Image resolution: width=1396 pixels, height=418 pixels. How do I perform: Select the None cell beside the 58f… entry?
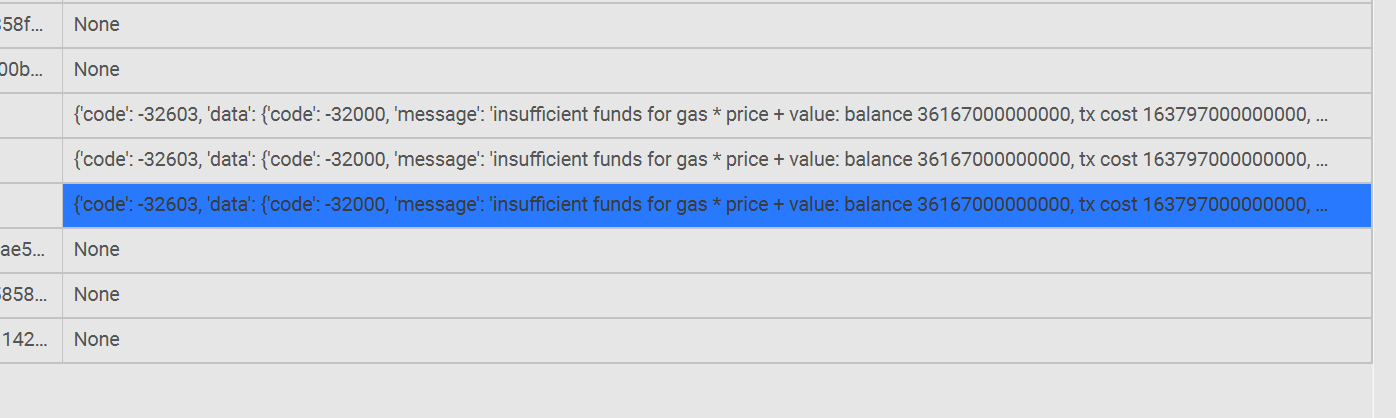(97, 25)
